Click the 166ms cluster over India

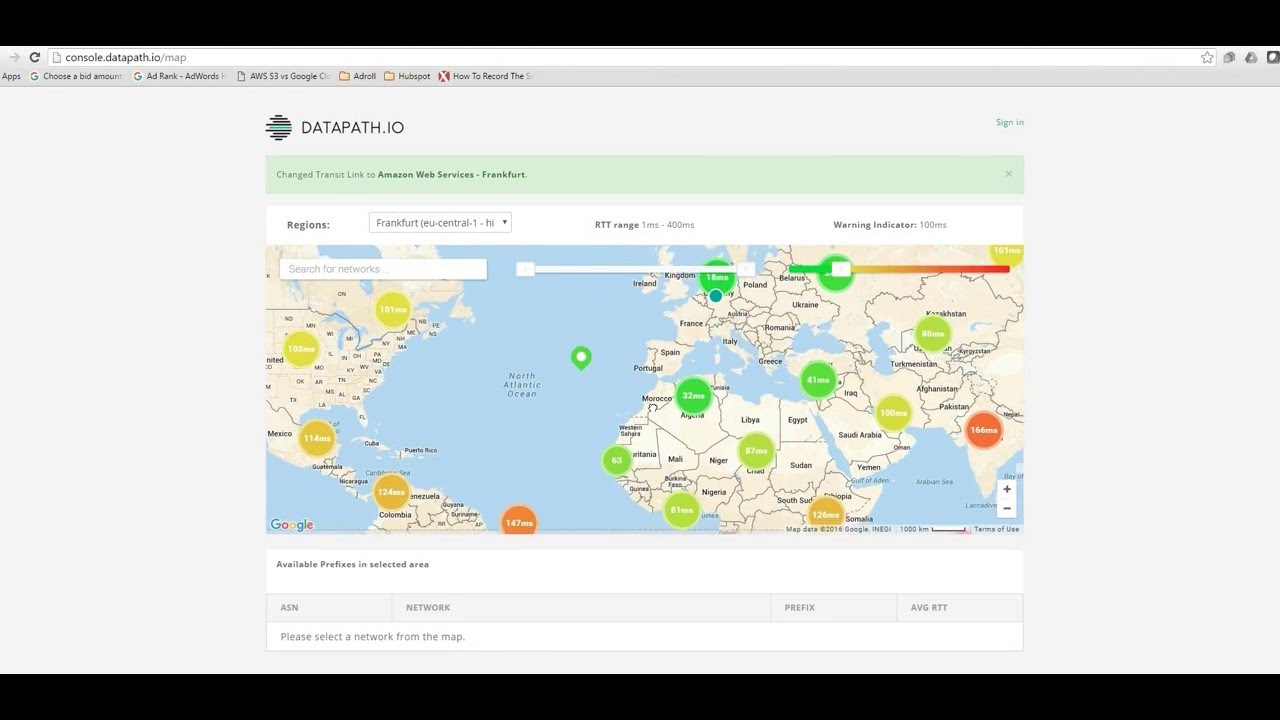983,430
